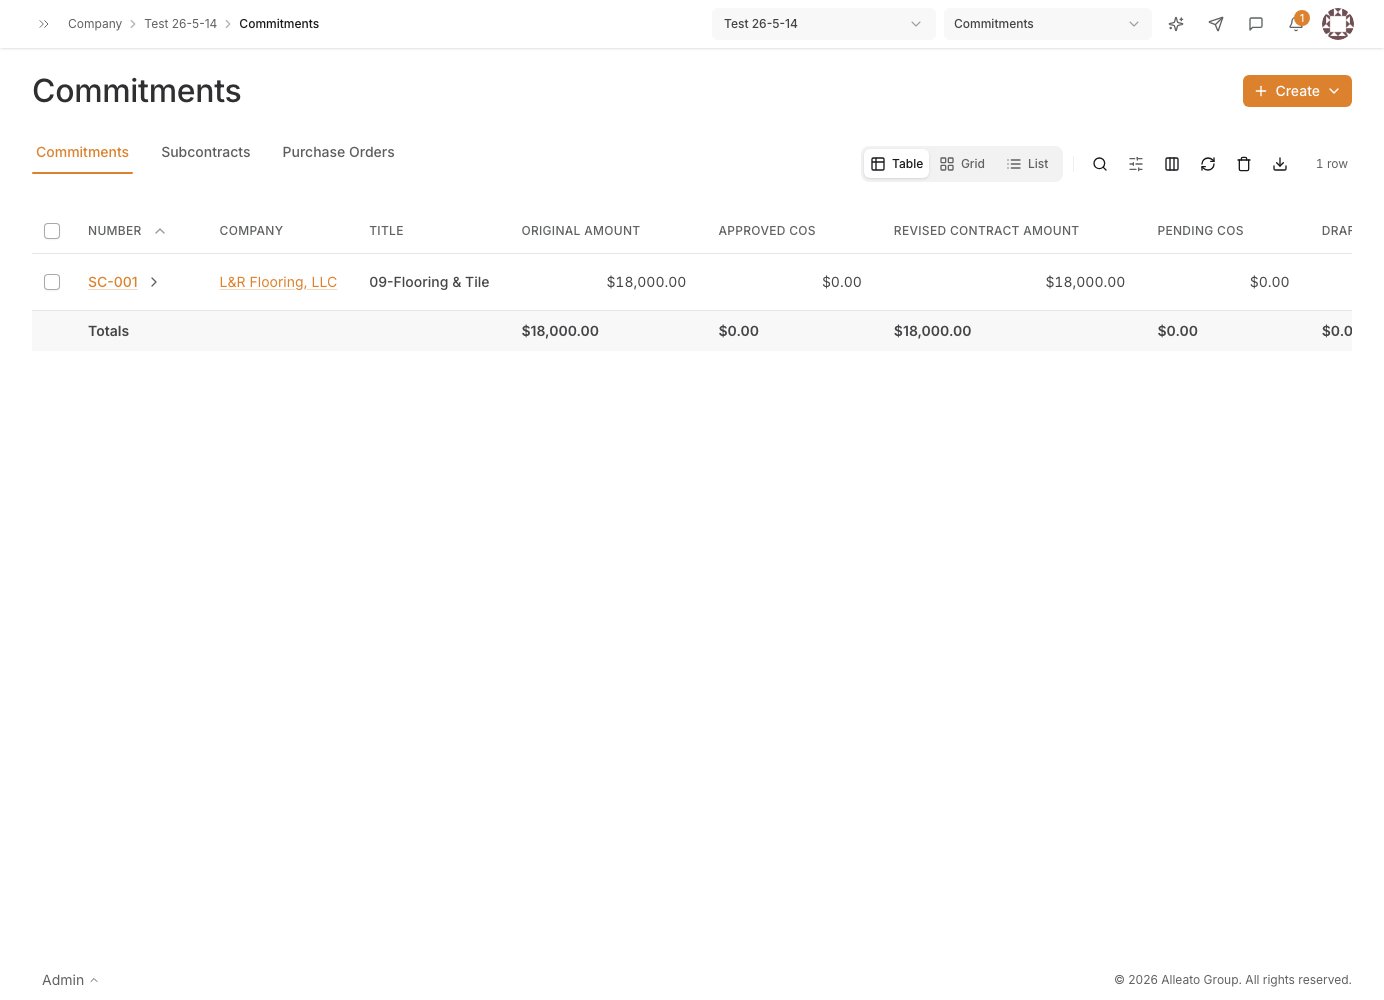Go to Company breadcrumb
This screenshot has width=1384, height=1000.
tap(95, 24)
